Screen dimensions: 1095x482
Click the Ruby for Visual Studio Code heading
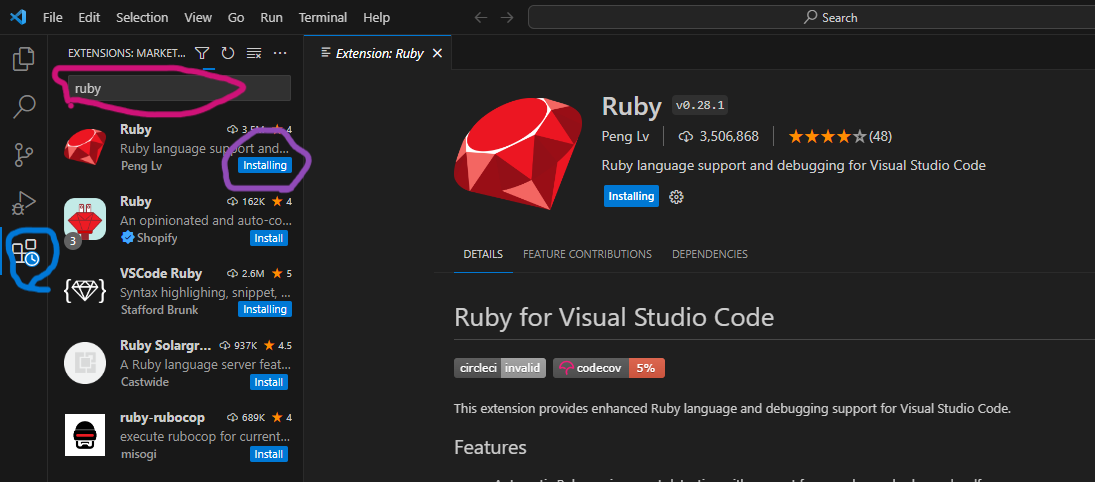[x=614, y=317]
